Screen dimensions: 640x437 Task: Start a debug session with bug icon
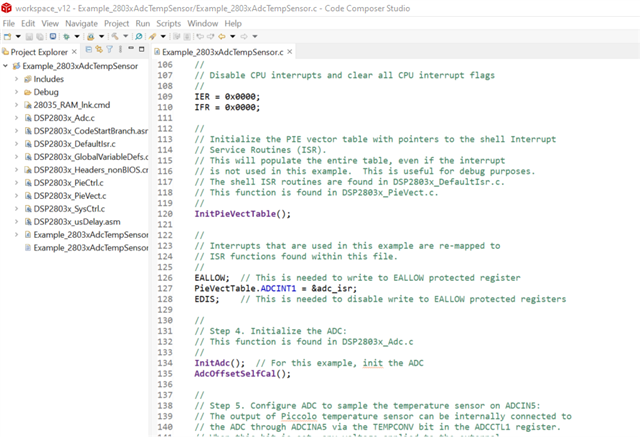(67, 36)
